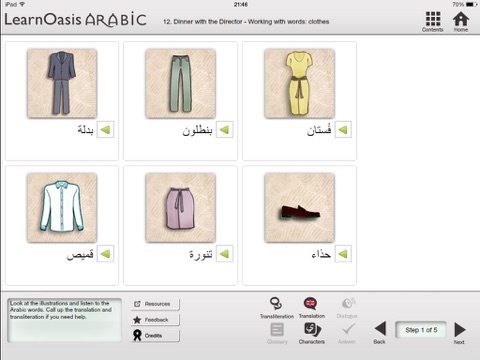
Task: Open the Feedback button
Action: 155,320
